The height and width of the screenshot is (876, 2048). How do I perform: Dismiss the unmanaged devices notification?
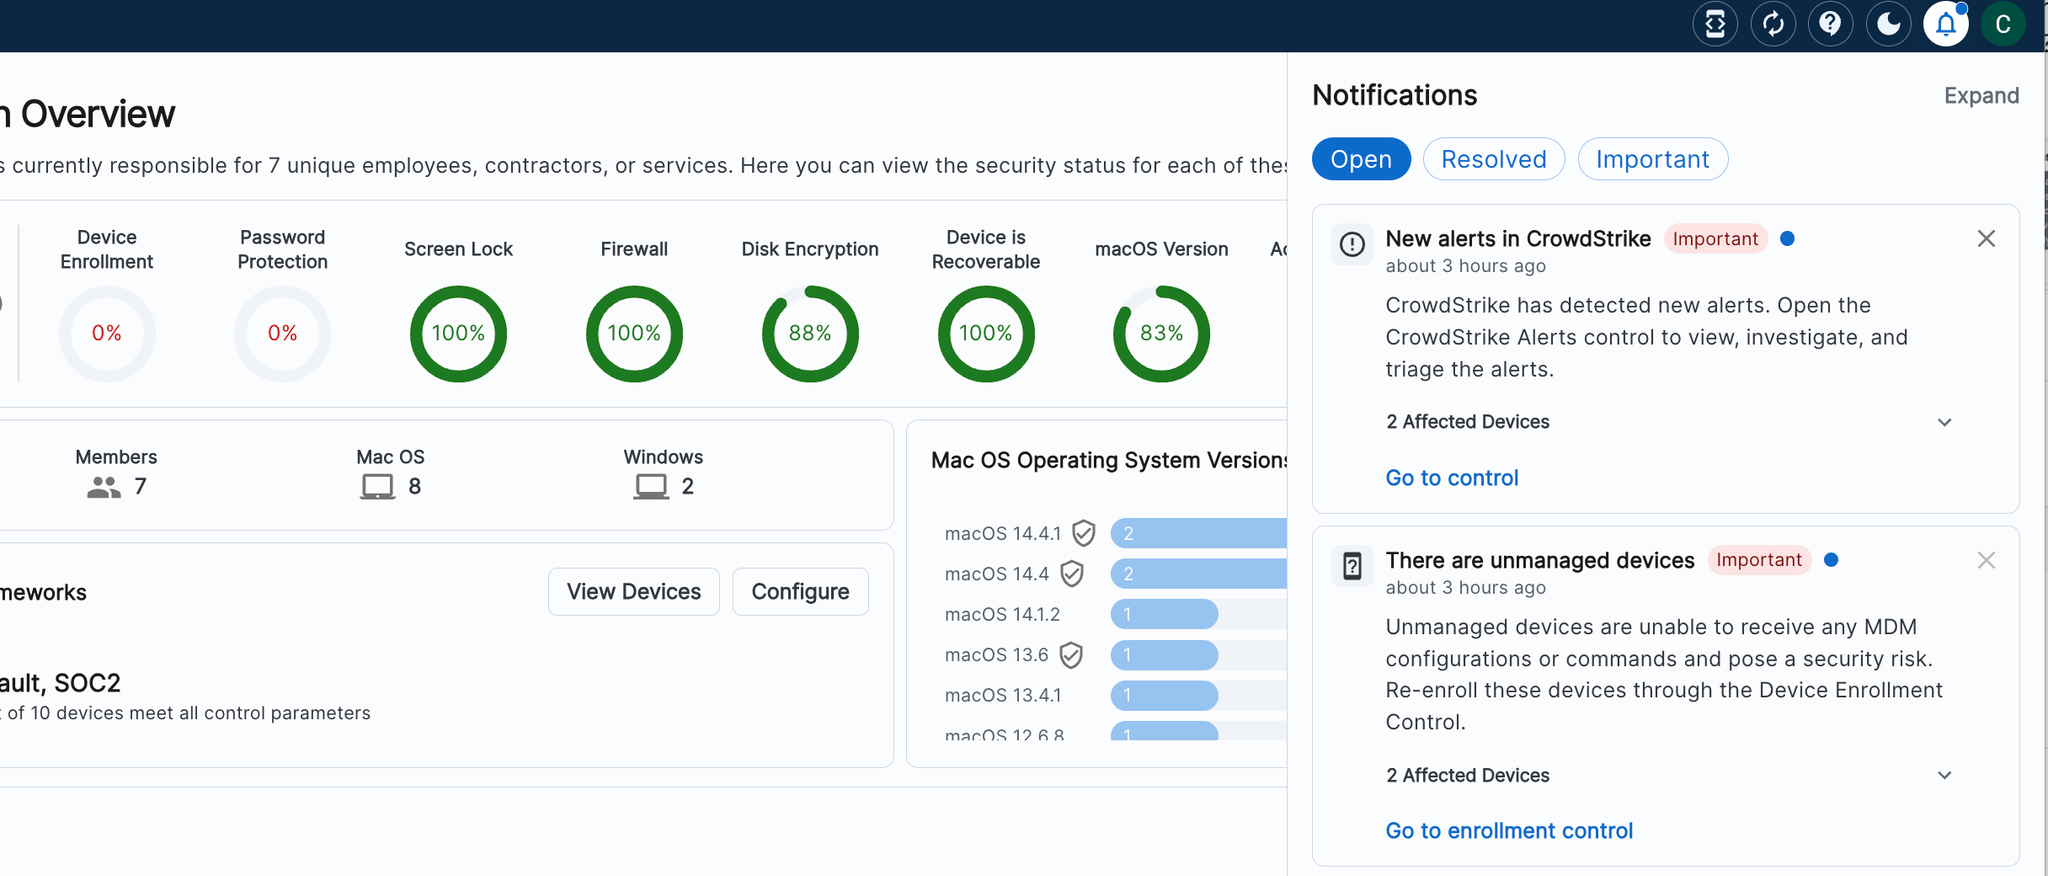point(1986,561)
